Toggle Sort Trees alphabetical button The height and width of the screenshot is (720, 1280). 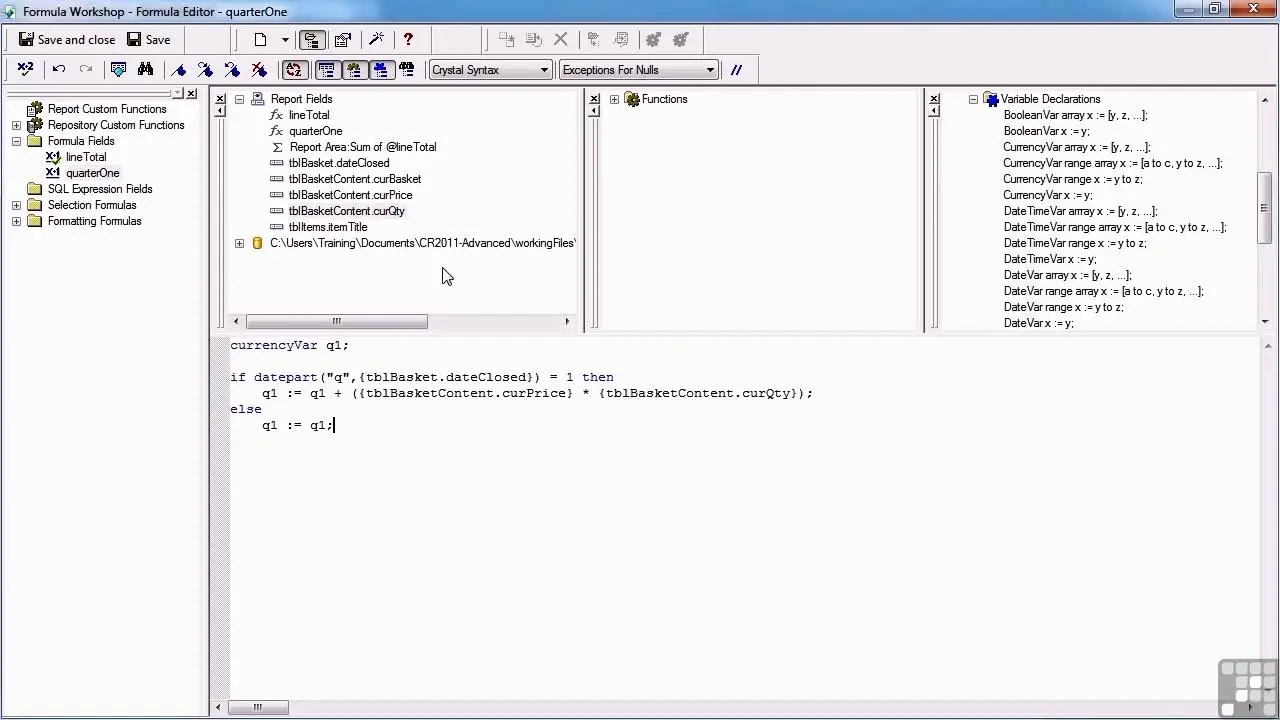click(294, 69)
